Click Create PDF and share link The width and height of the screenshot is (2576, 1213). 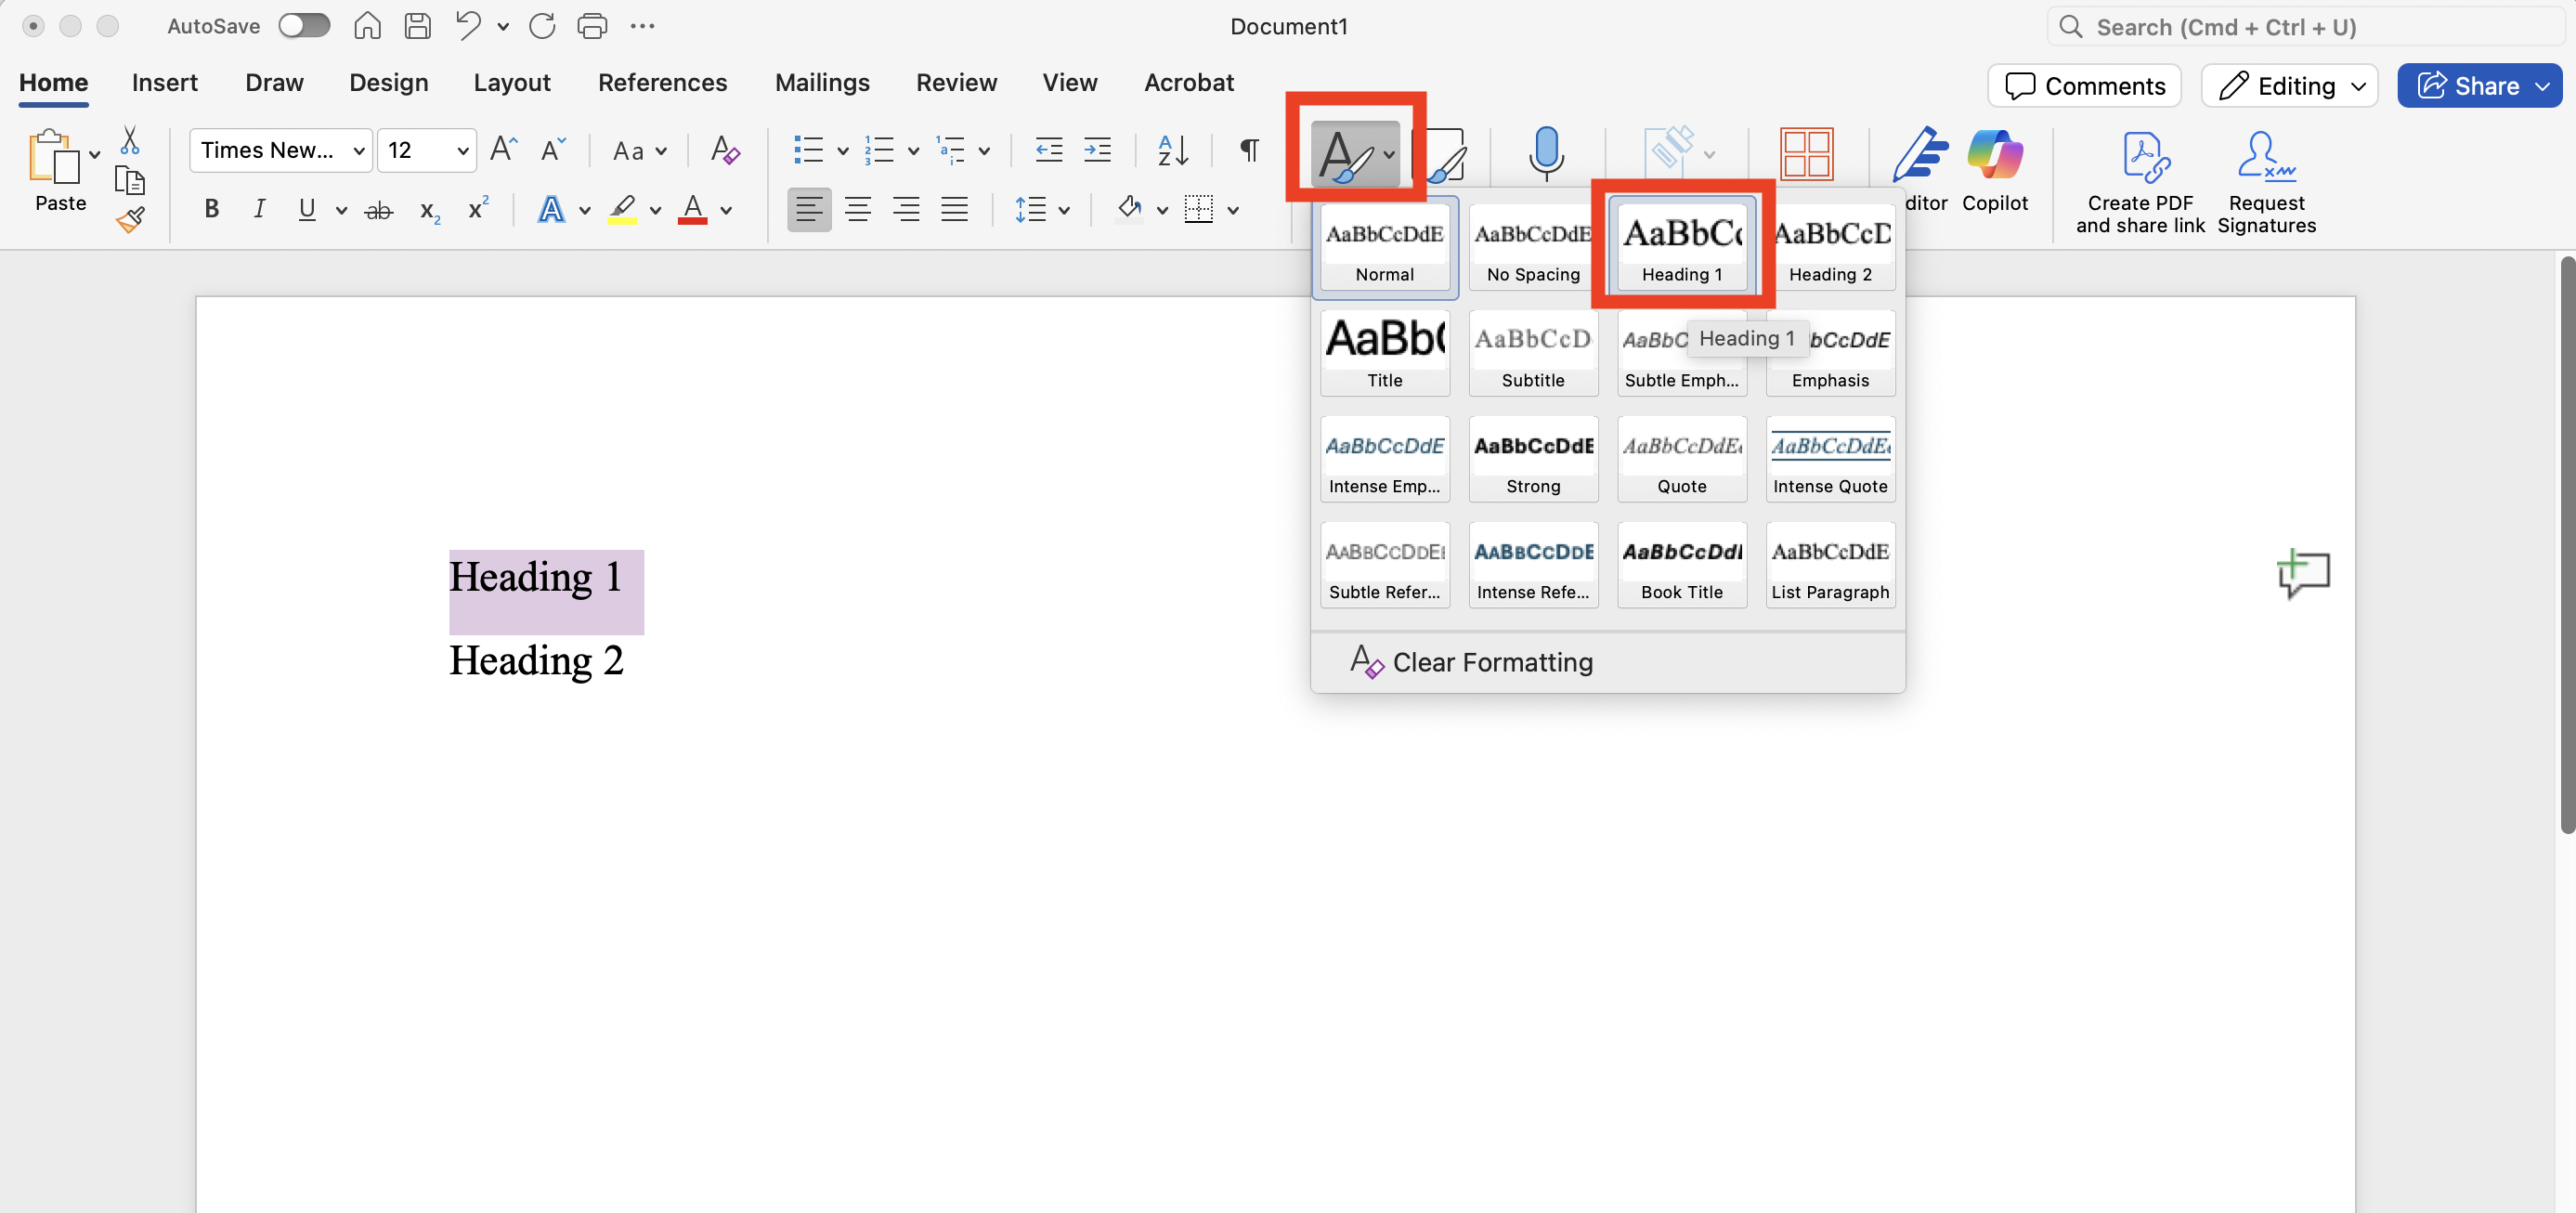[x=2140, y=183]
